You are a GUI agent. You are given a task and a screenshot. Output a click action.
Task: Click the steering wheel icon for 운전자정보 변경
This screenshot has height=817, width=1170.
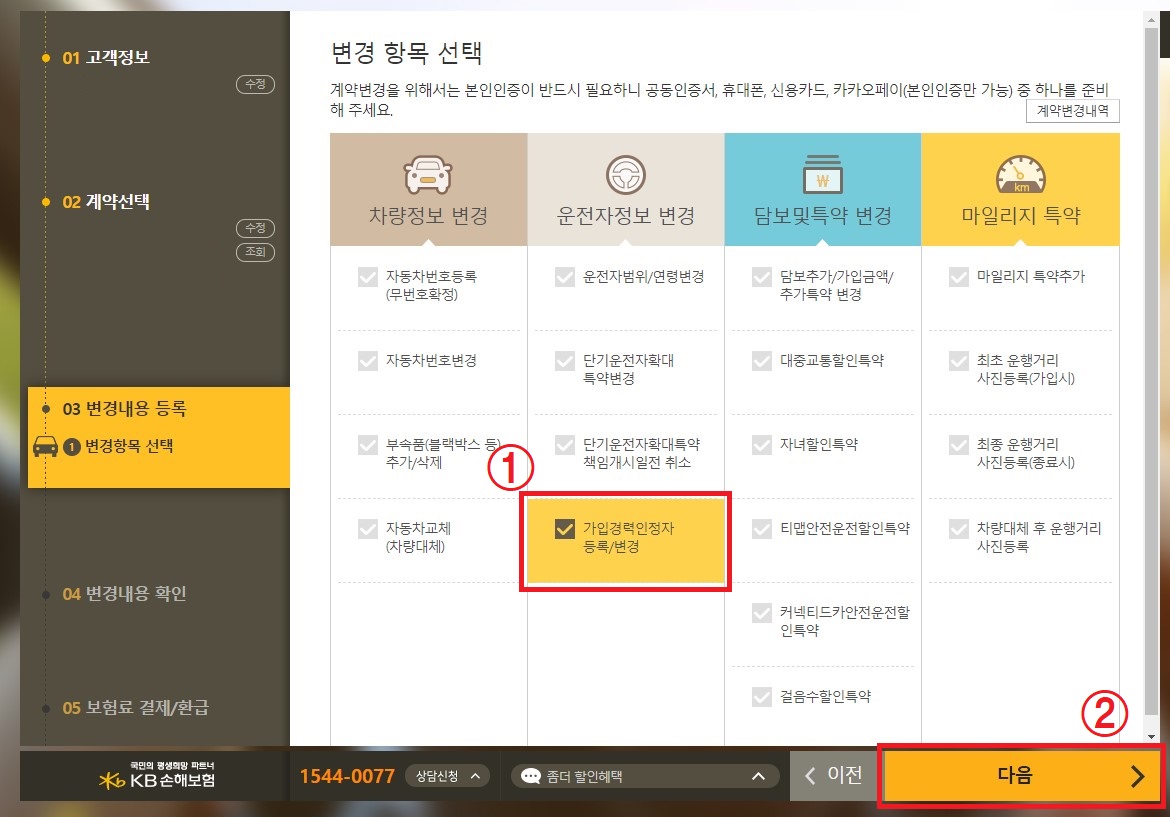coord(625,175)
